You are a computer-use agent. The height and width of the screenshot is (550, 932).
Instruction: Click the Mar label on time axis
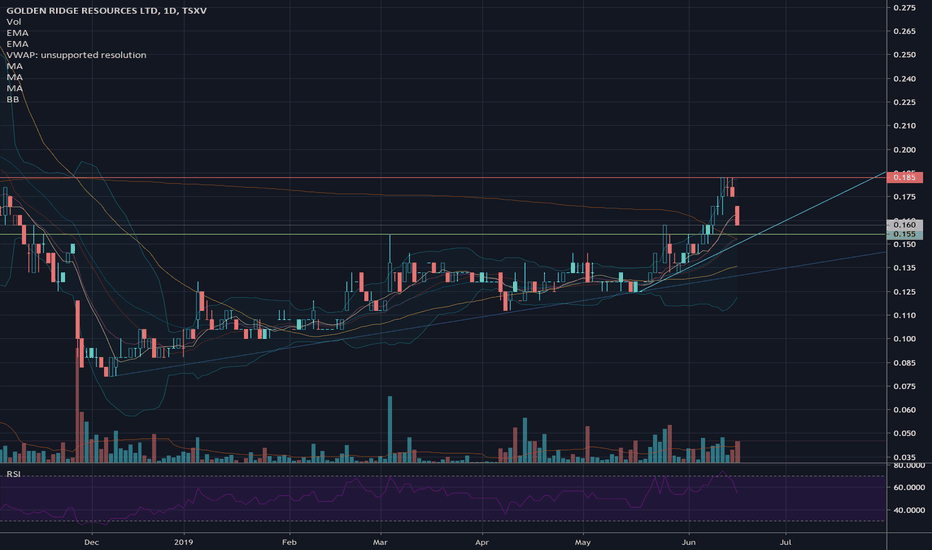(380, 542)
